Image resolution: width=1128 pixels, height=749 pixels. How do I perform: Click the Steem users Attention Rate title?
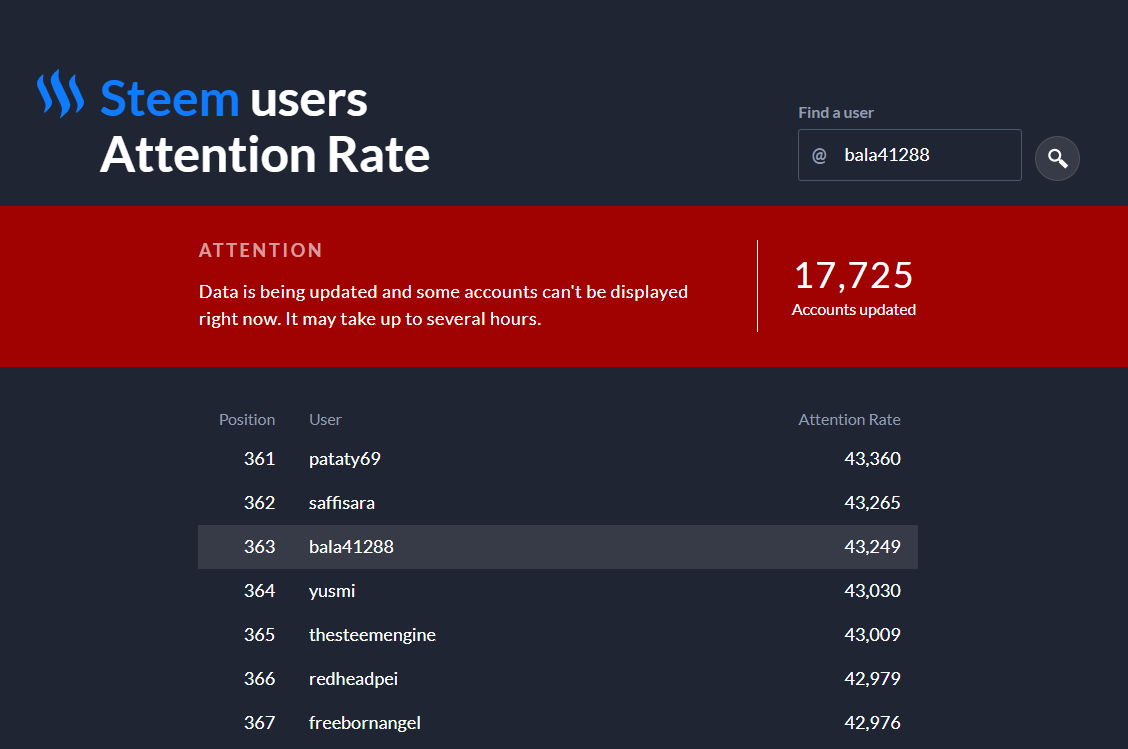[265, 126]
